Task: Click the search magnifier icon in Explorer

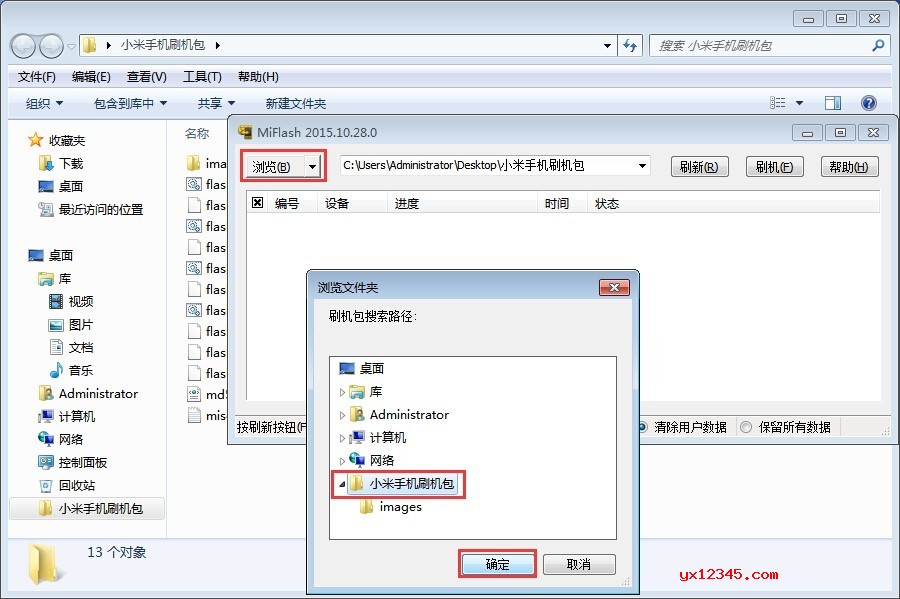Action: tap(878, 45)
